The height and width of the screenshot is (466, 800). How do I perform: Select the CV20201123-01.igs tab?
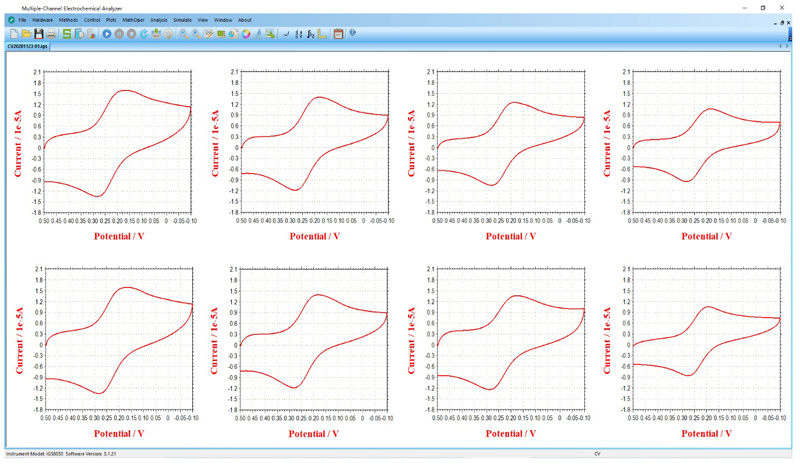pos(26,46)
